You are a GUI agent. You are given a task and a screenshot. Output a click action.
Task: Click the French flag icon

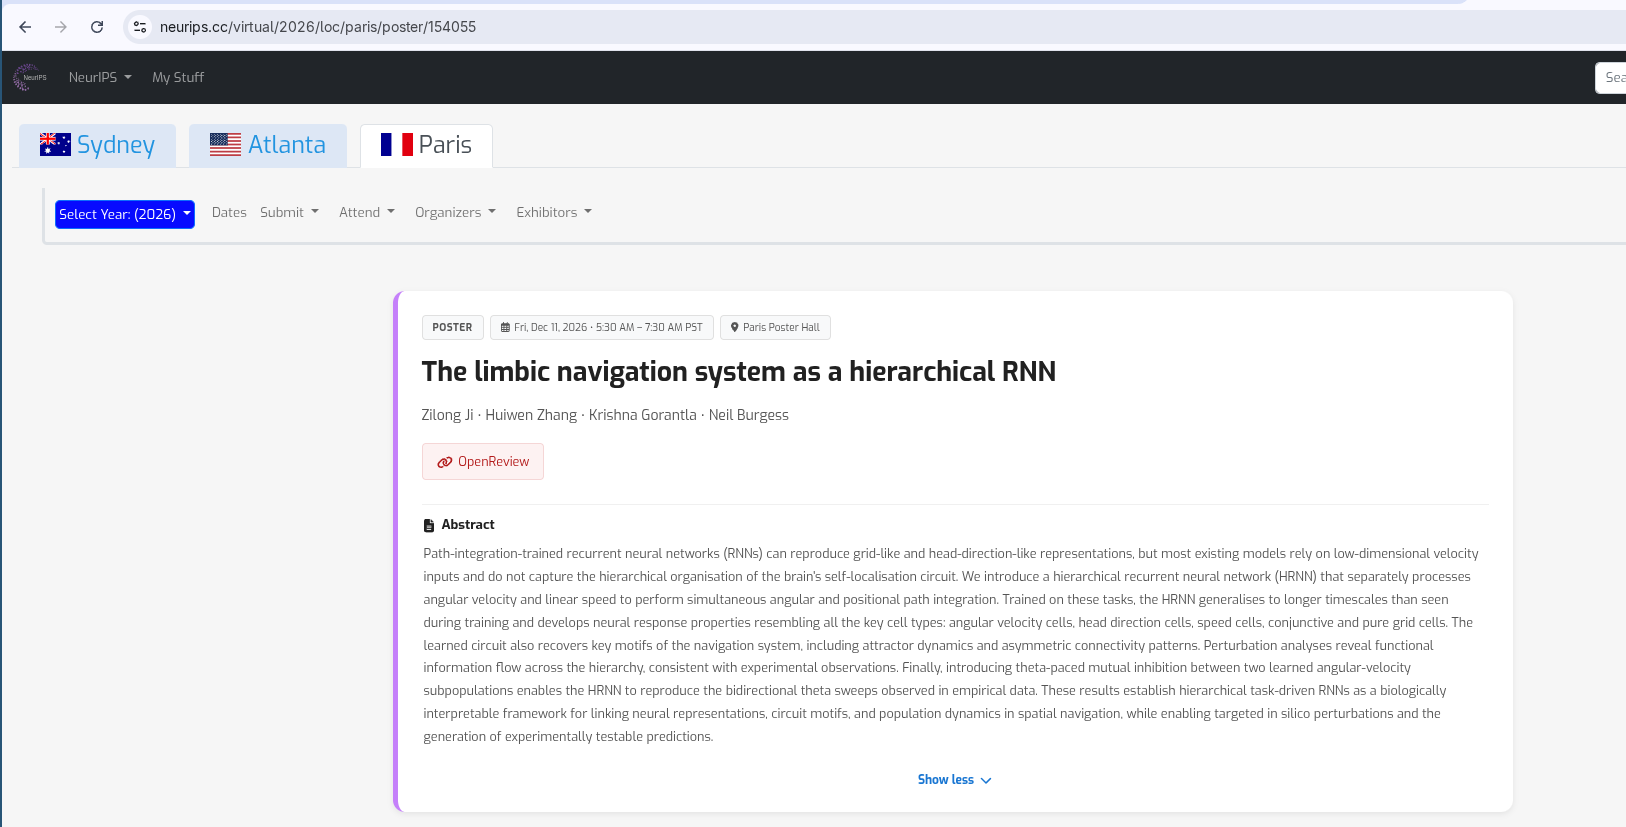tap(397, 145)
